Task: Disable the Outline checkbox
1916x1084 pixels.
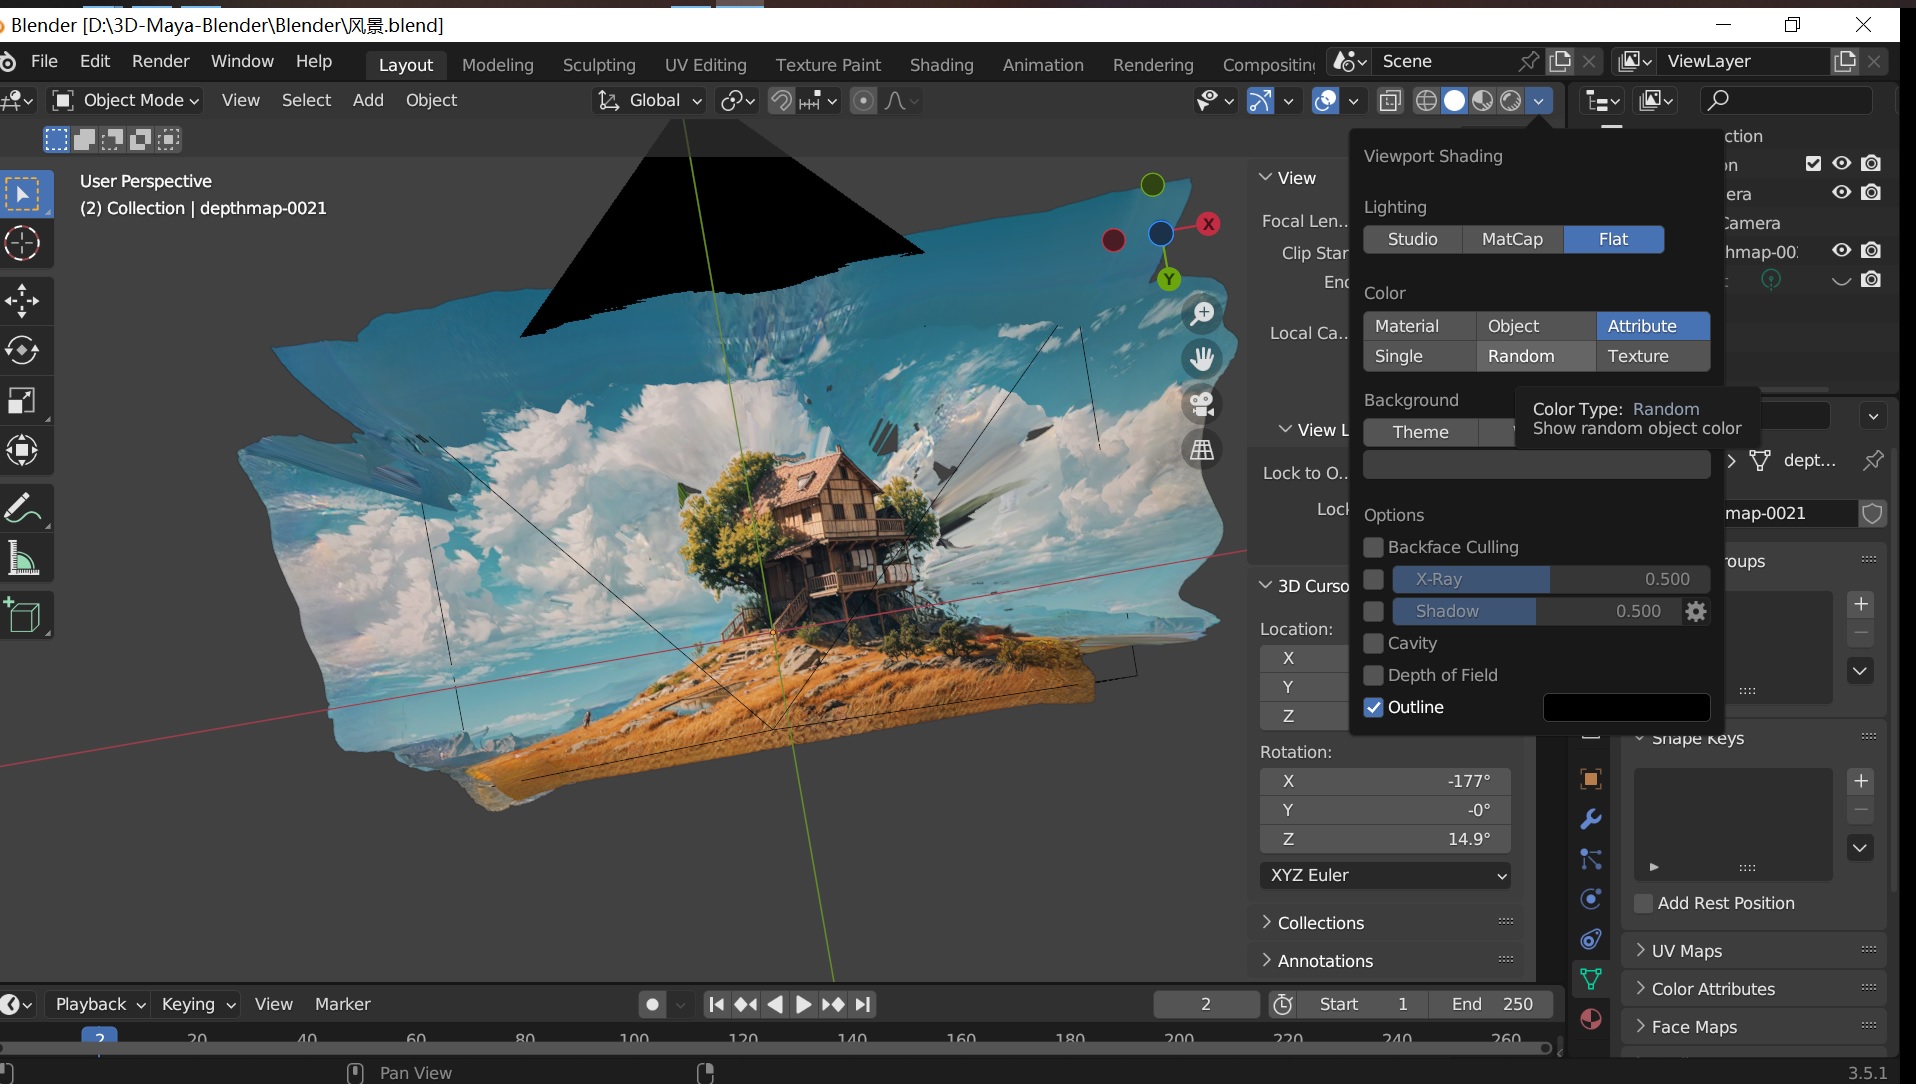Action: point(1374,707)
